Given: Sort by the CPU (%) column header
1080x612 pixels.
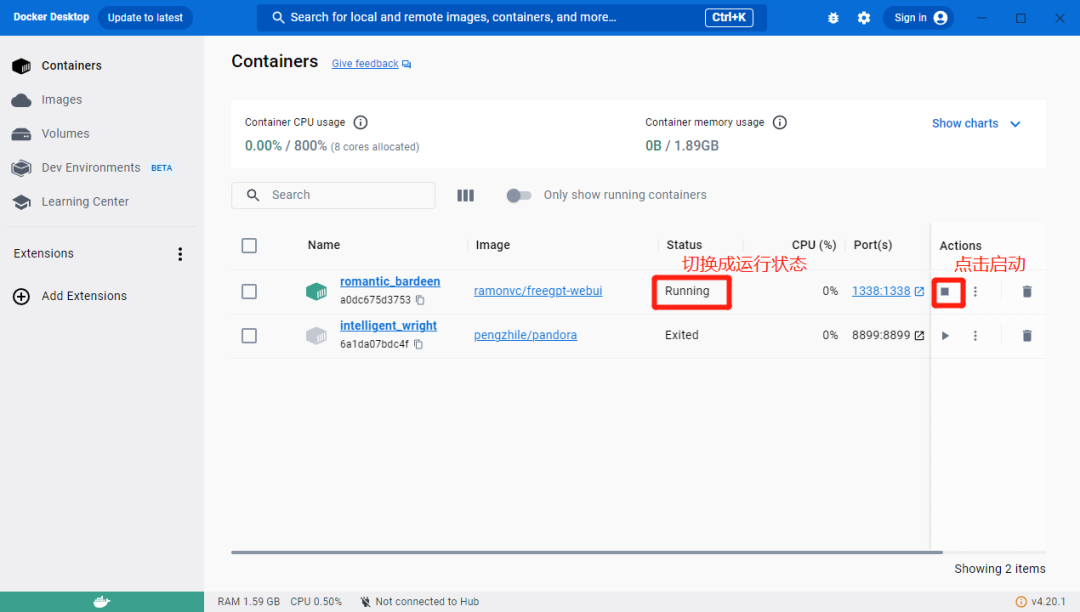Looking at the screenshot, I should tap(813, 245).
